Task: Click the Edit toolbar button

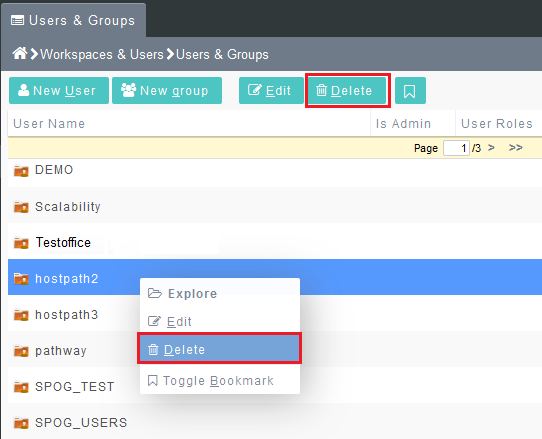Action: [x=271, y=91]
